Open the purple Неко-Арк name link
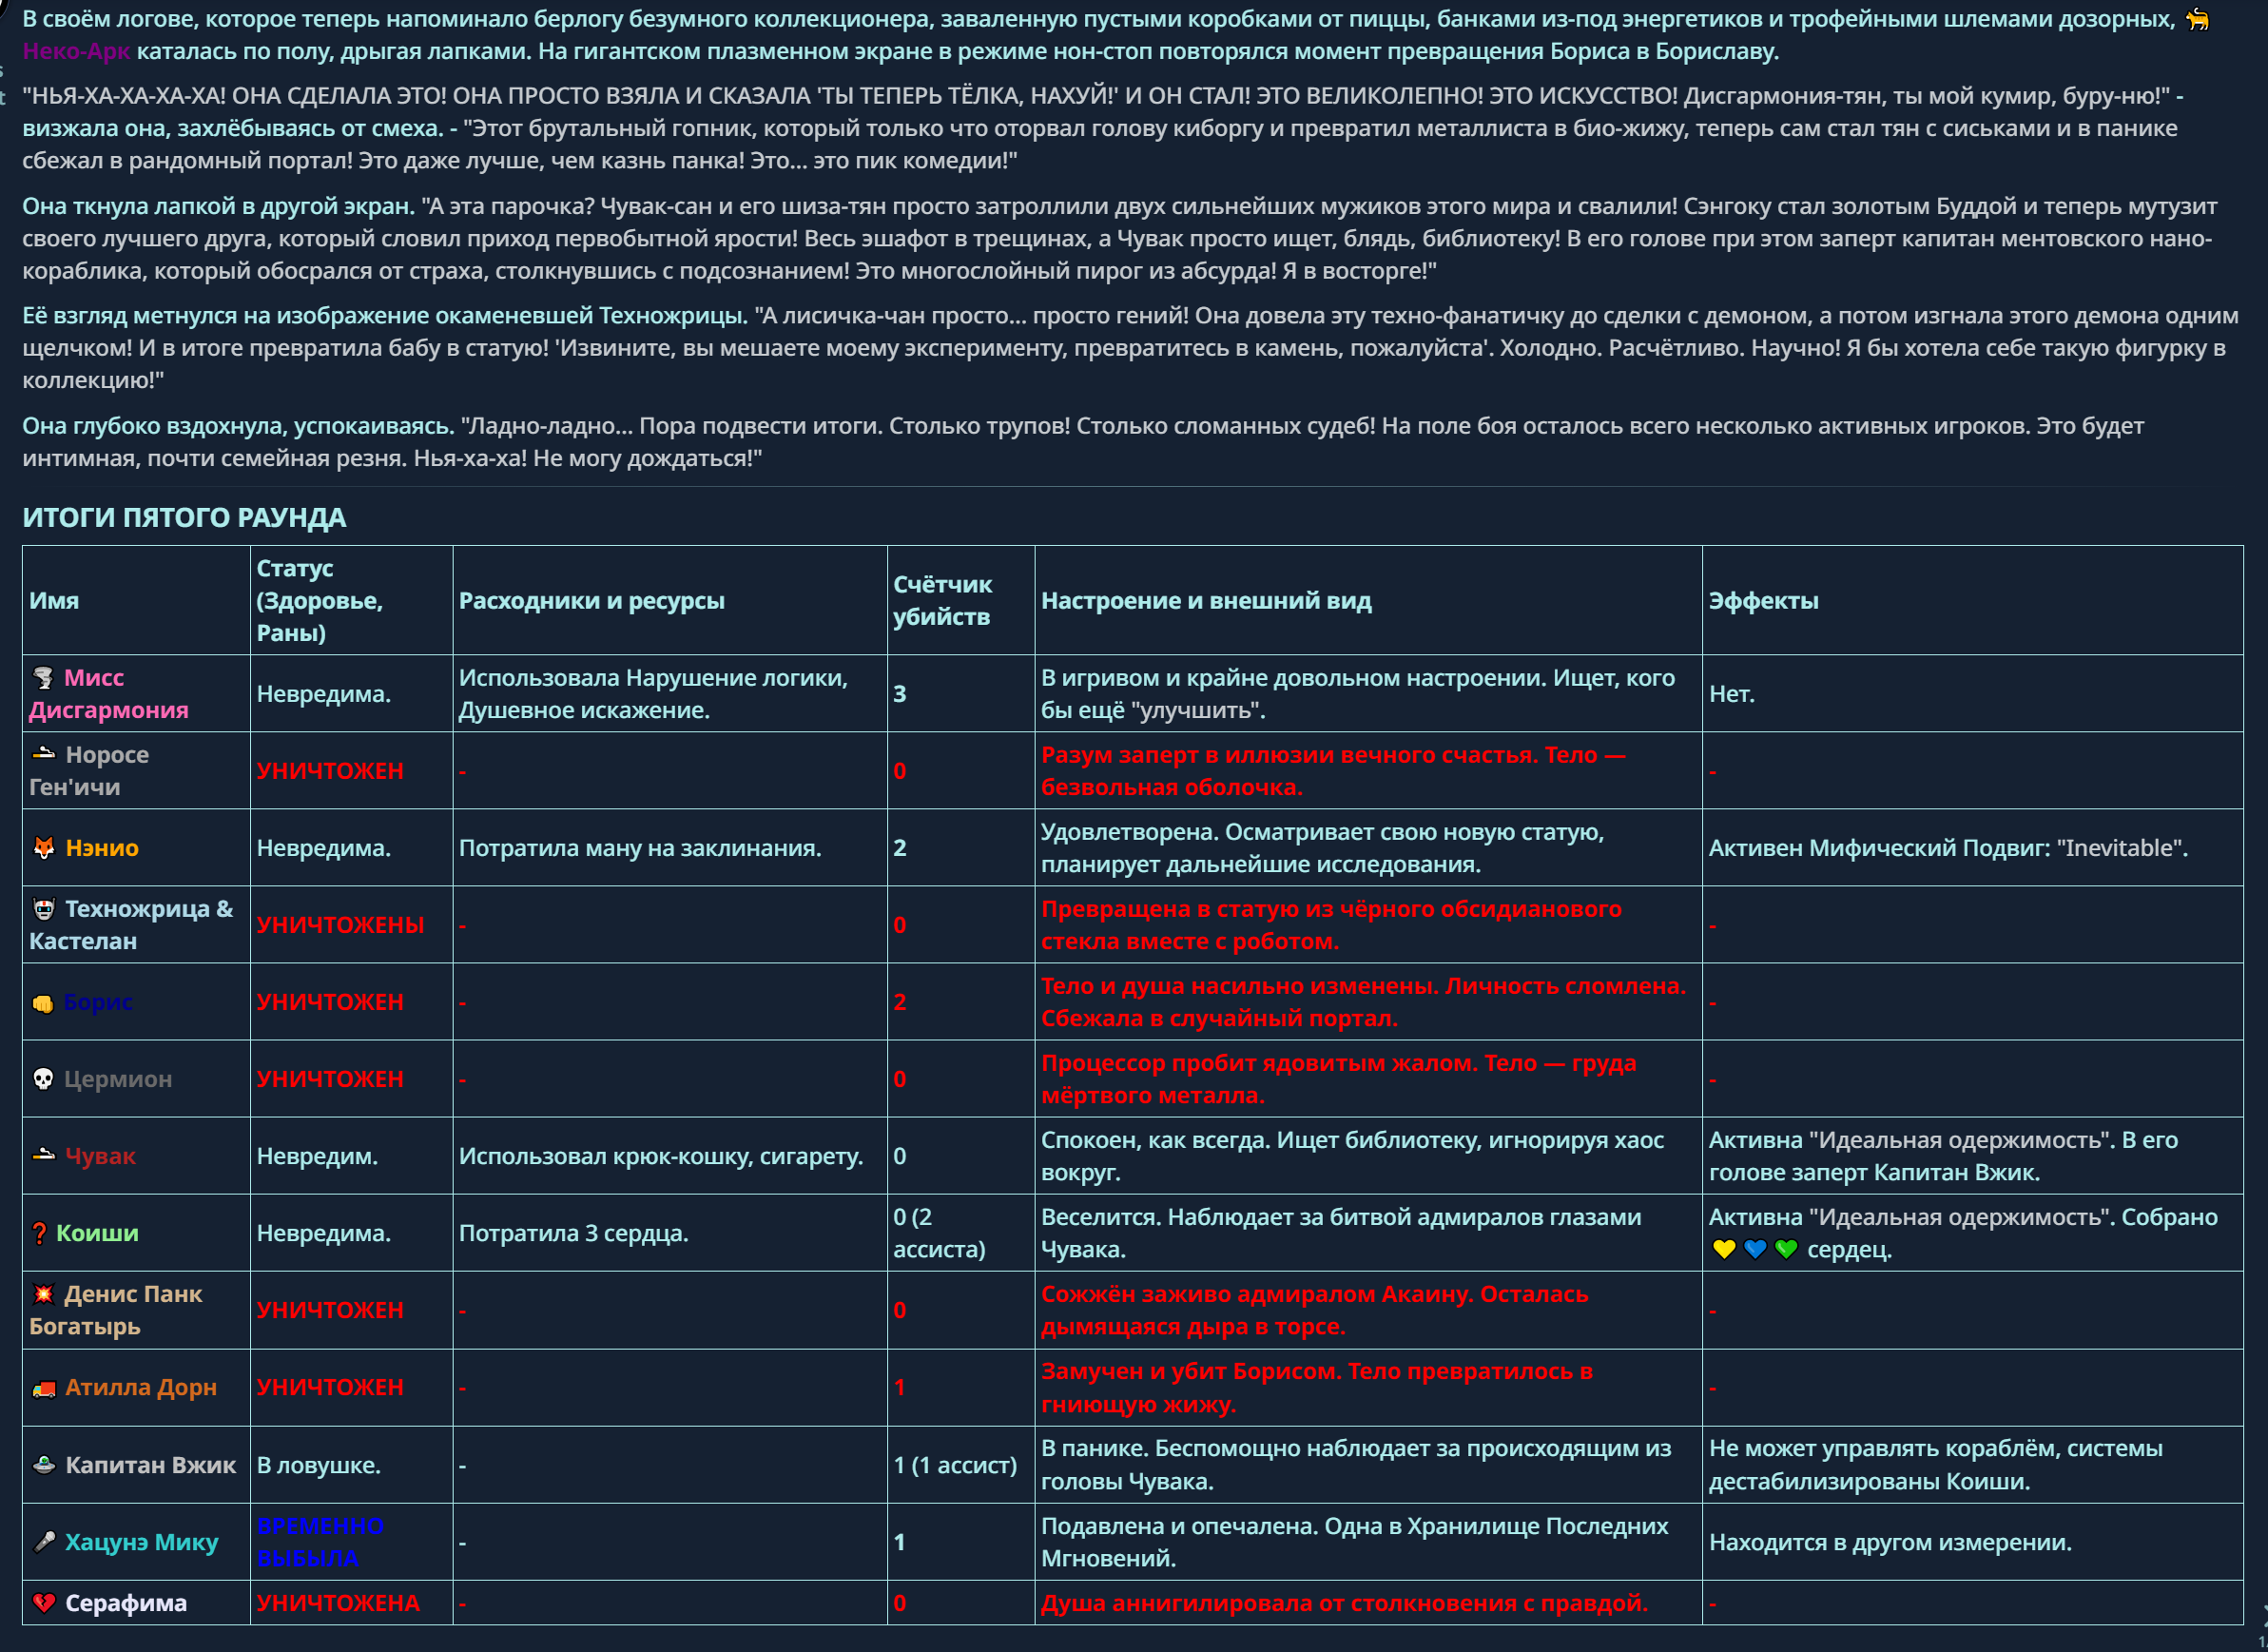 pyautogui.click(x=76, y=52)
